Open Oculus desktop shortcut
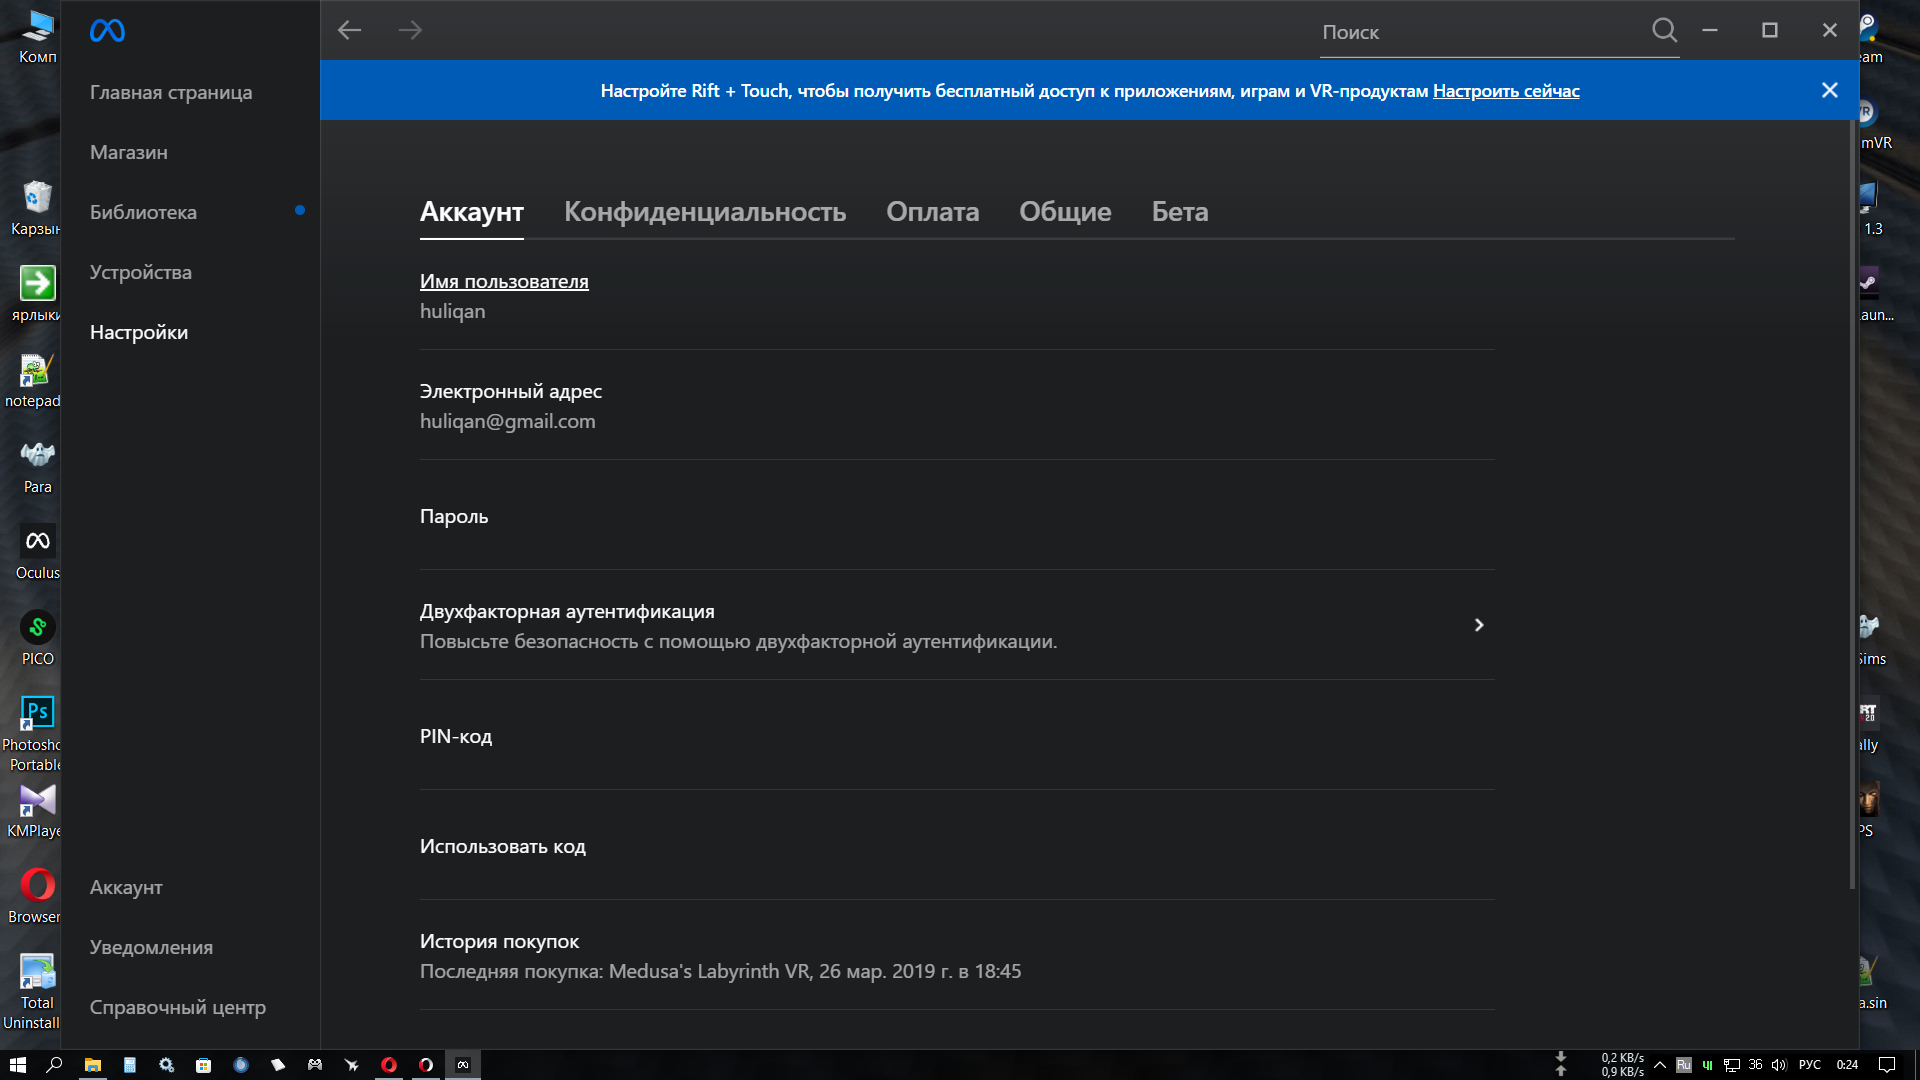 pyautogui.click(x=37, y=552)
